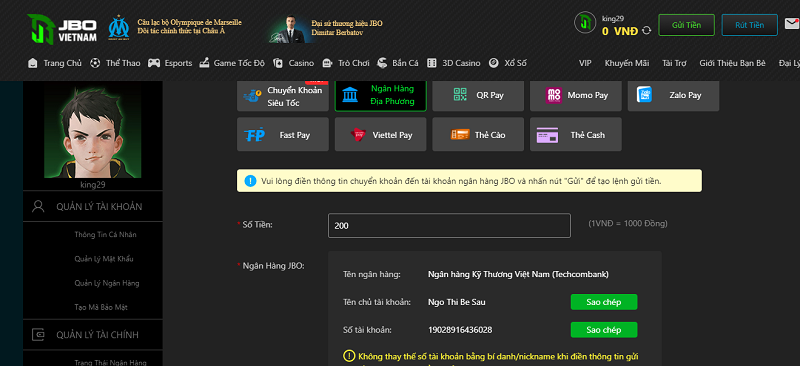Click the bank name Techcombank text
This screenshot has width=800, height=366.
pyautogui.click(x=518, y=274)
